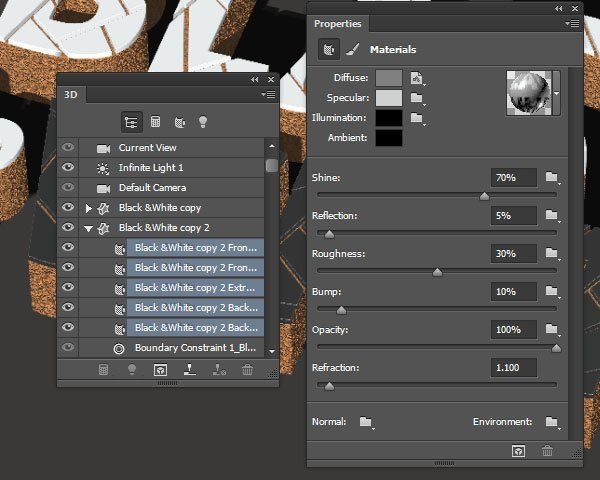
Task: Click the Refraction 1.100 value field
Action: [x=514, y=367]
